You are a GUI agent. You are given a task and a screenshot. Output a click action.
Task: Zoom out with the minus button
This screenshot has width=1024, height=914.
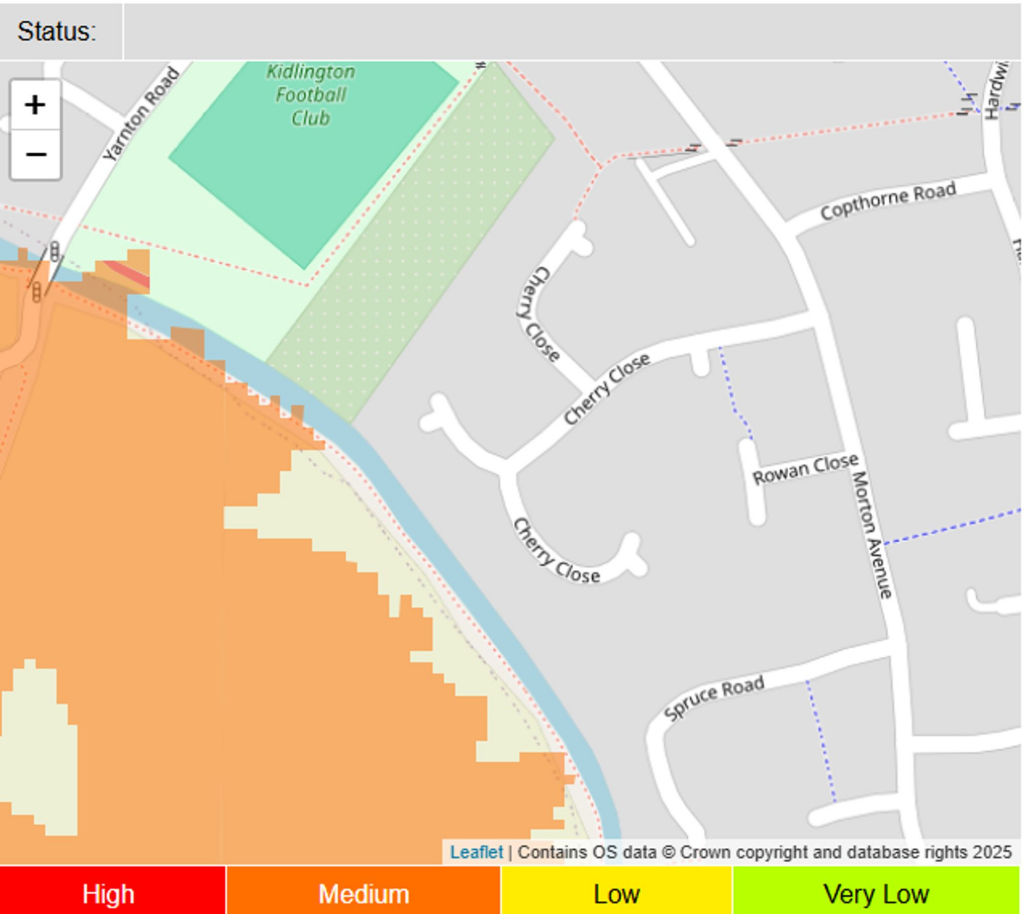[x=35, y=155]
